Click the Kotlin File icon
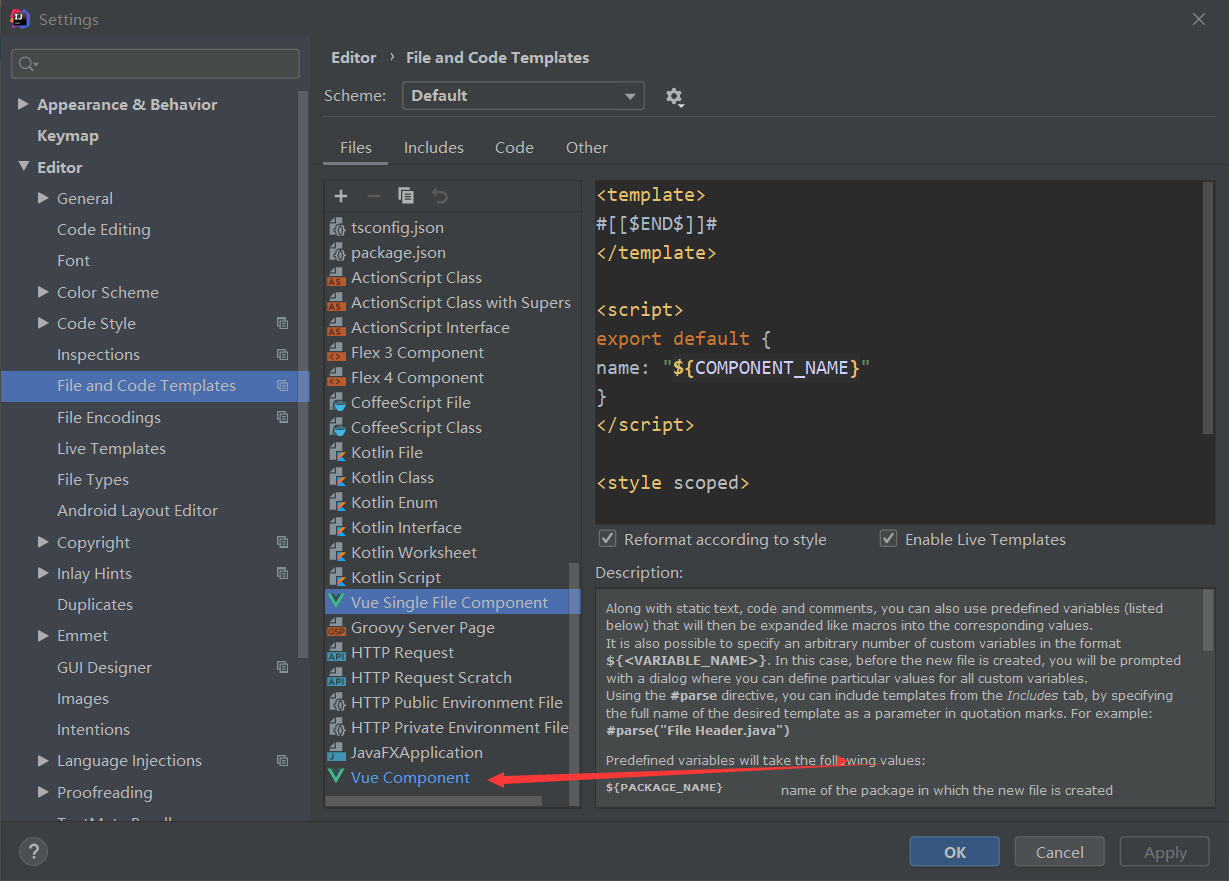The image size is (1229, 881). (337, 453)
